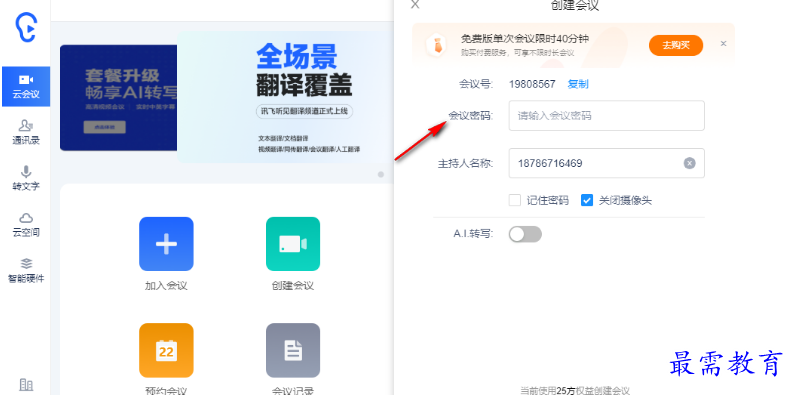Click the meeting number 19808567
This screenshot has height=395, width=791.
(532, 84)
